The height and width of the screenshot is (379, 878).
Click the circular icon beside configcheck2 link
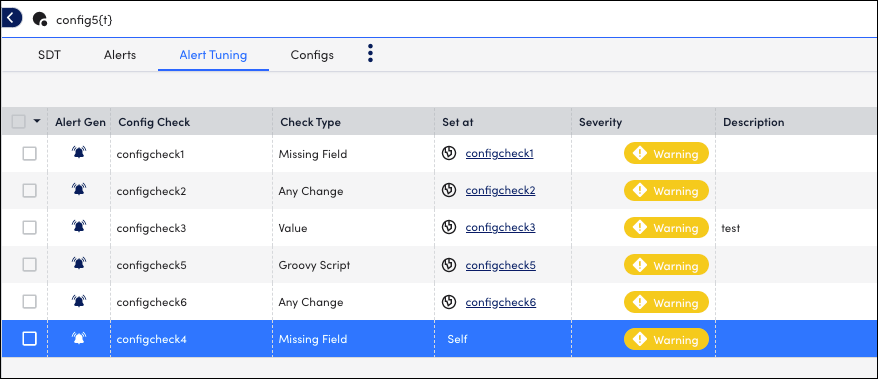point(449,190)
